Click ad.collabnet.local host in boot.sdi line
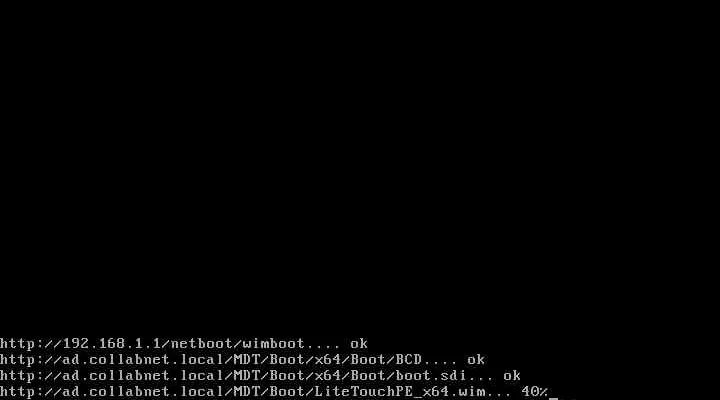 coord(143,376)
